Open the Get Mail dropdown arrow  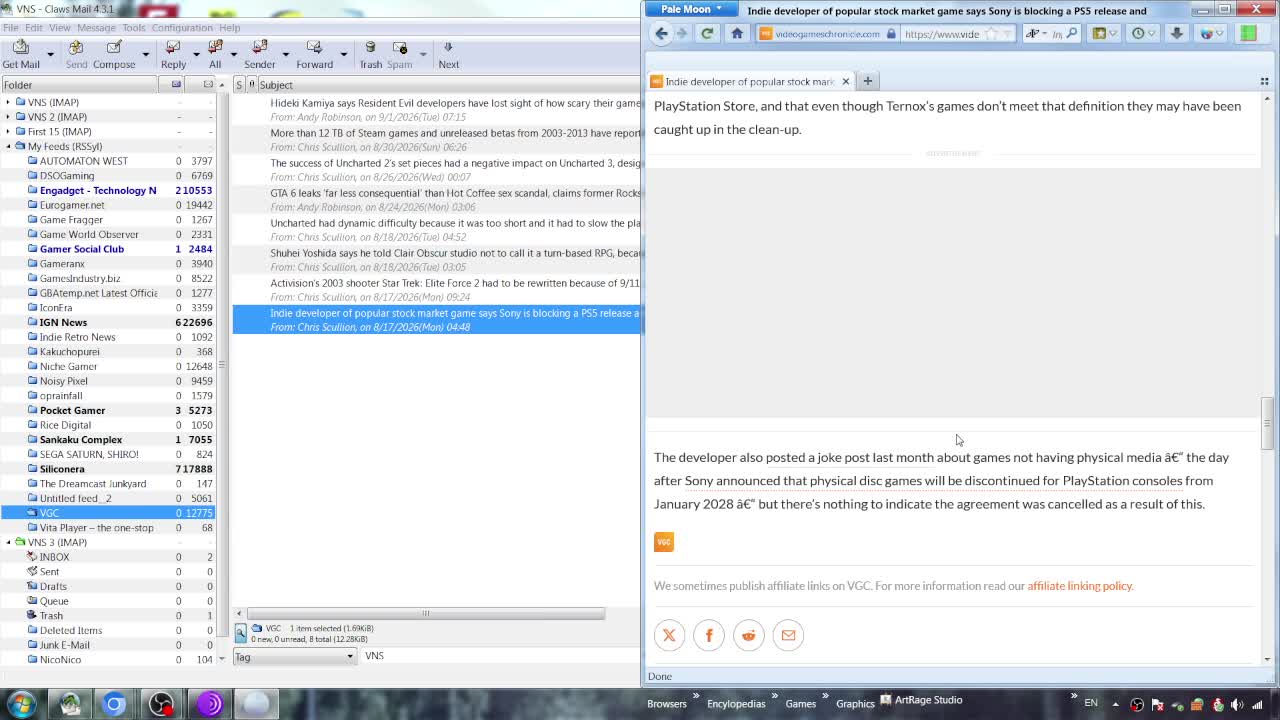click(x=50, y=53)
